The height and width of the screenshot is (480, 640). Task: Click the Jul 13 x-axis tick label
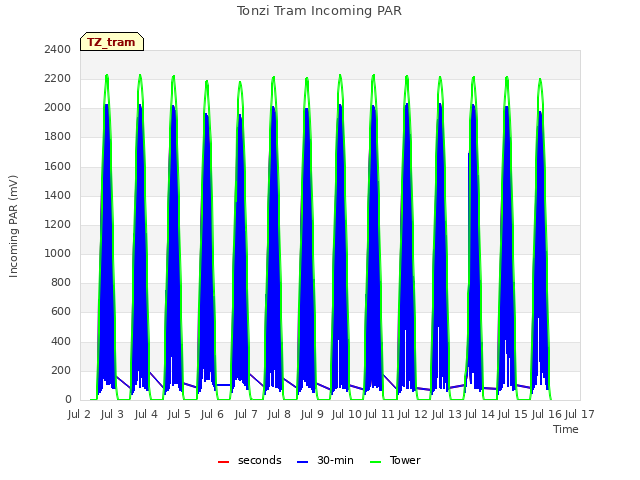446,414
